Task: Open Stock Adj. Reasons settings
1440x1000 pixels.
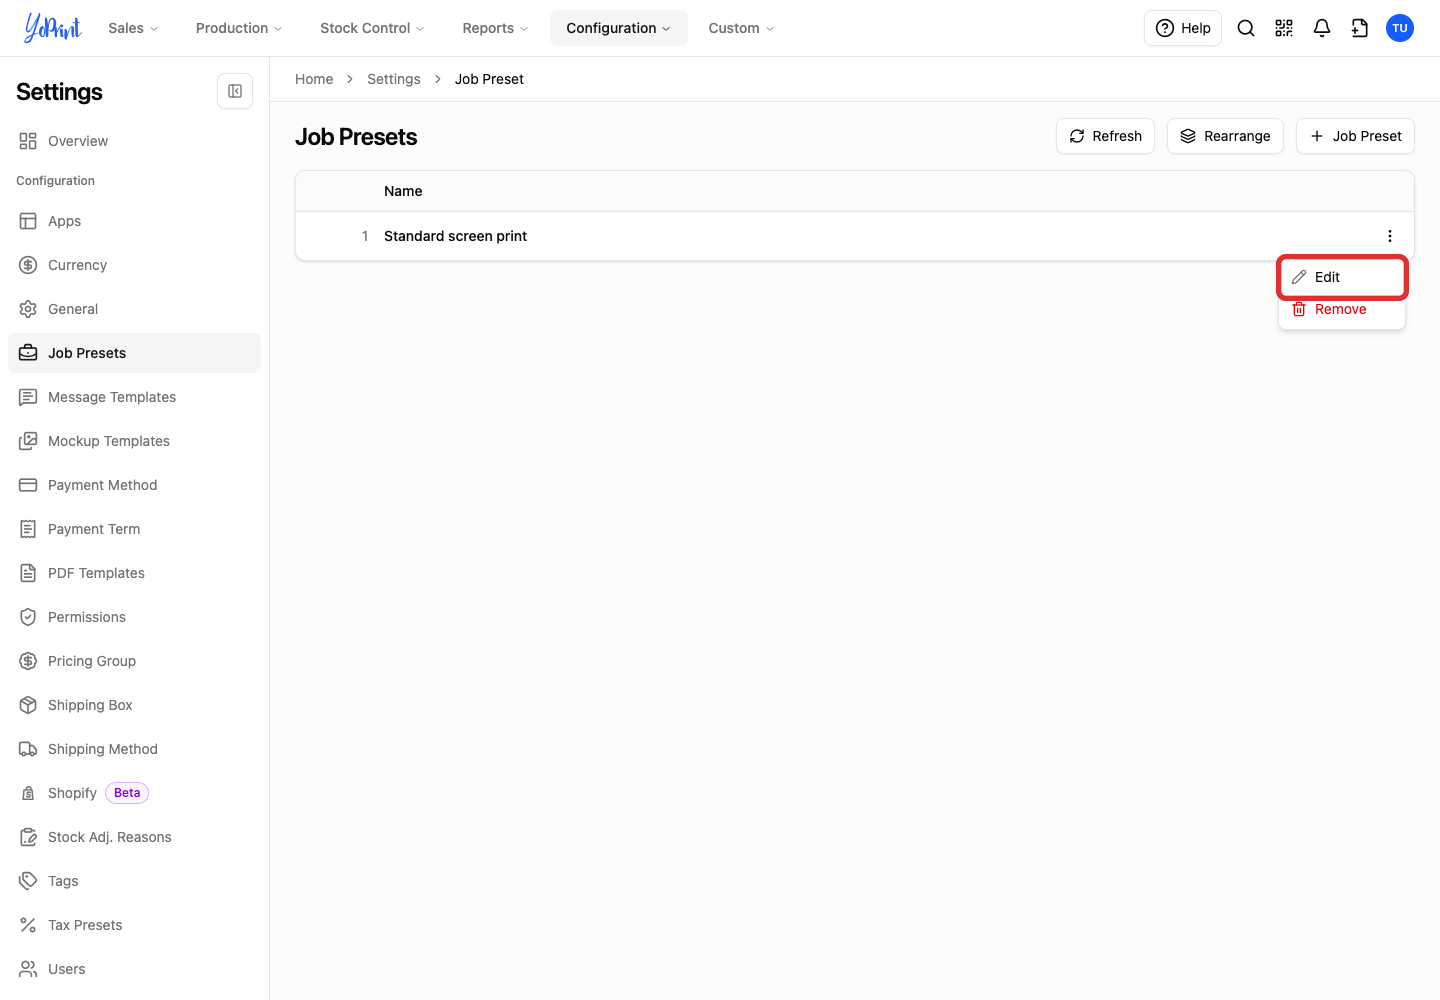Action: pyautogui.click(x=134, y=837)
